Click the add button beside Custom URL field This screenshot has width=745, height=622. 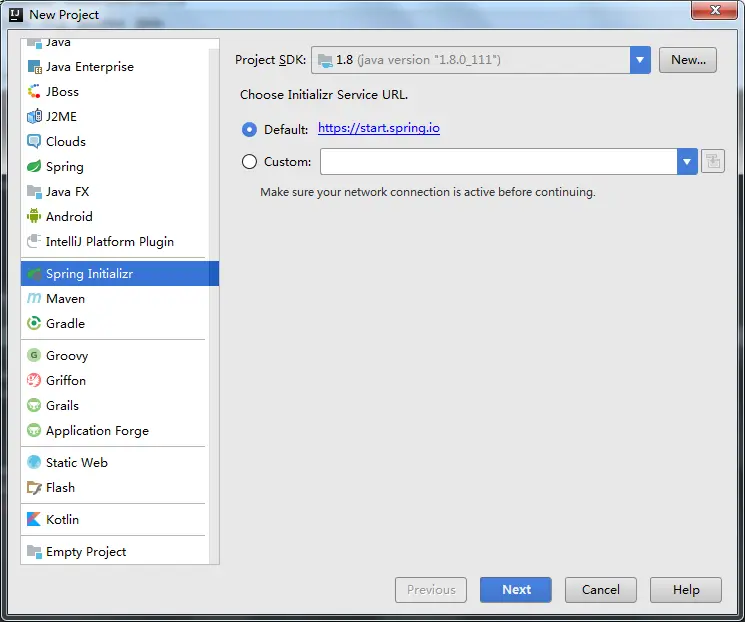point(713,162)
